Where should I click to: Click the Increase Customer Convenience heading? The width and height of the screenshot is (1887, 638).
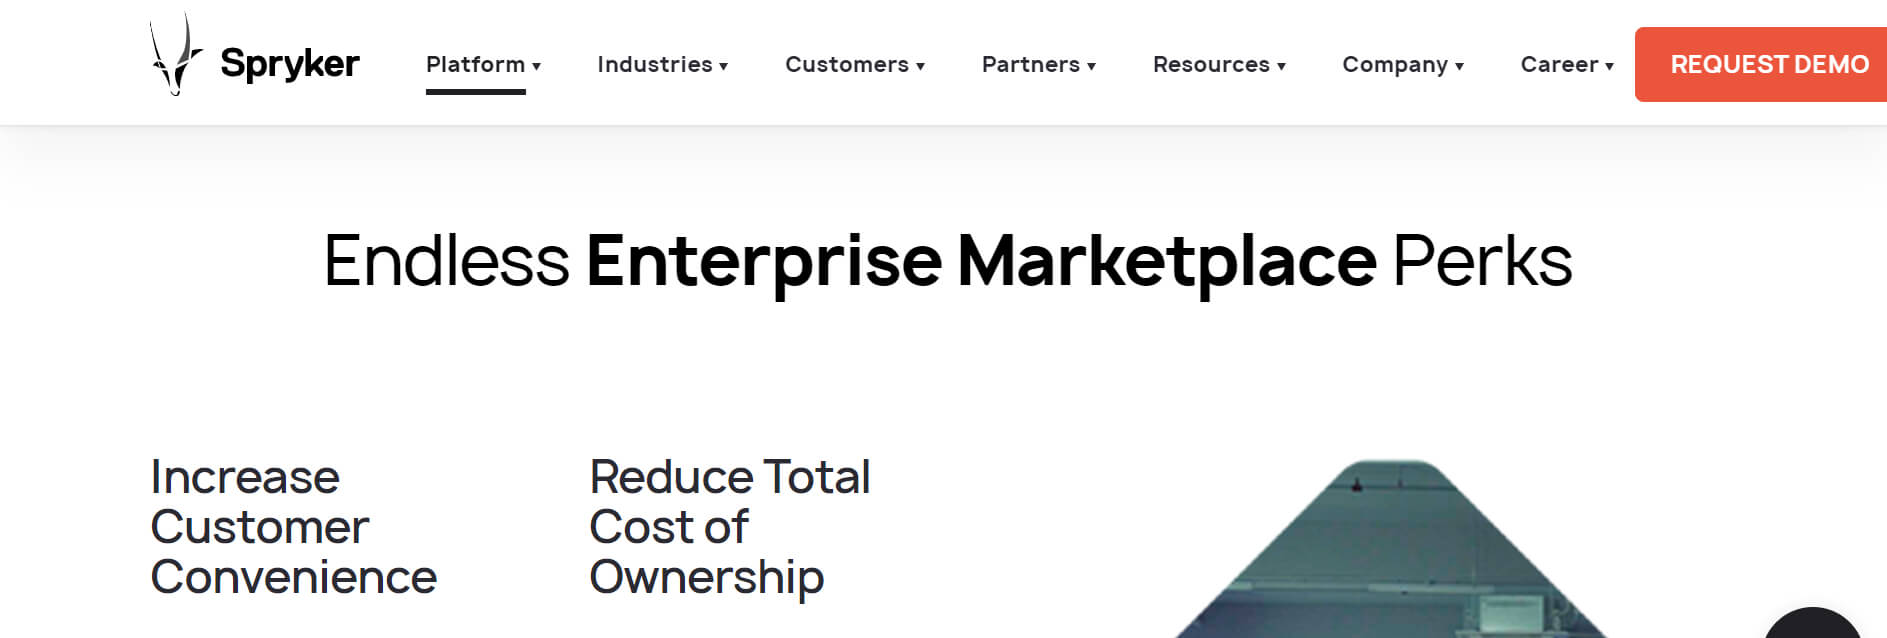click(293, 527)
